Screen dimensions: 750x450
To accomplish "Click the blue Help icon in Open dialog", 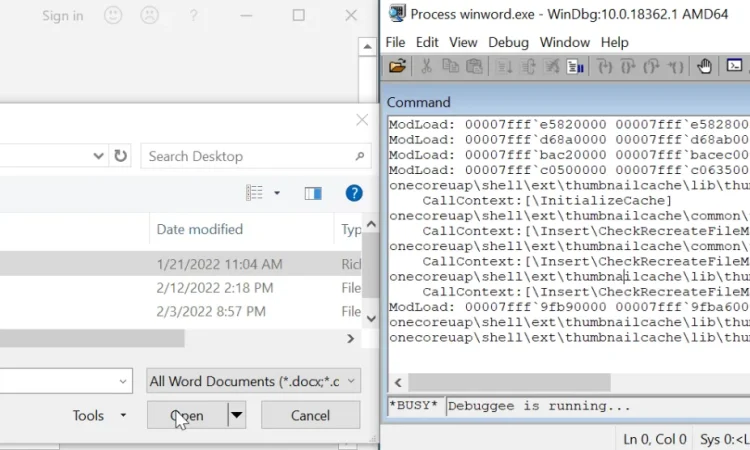I will point(354,193).
